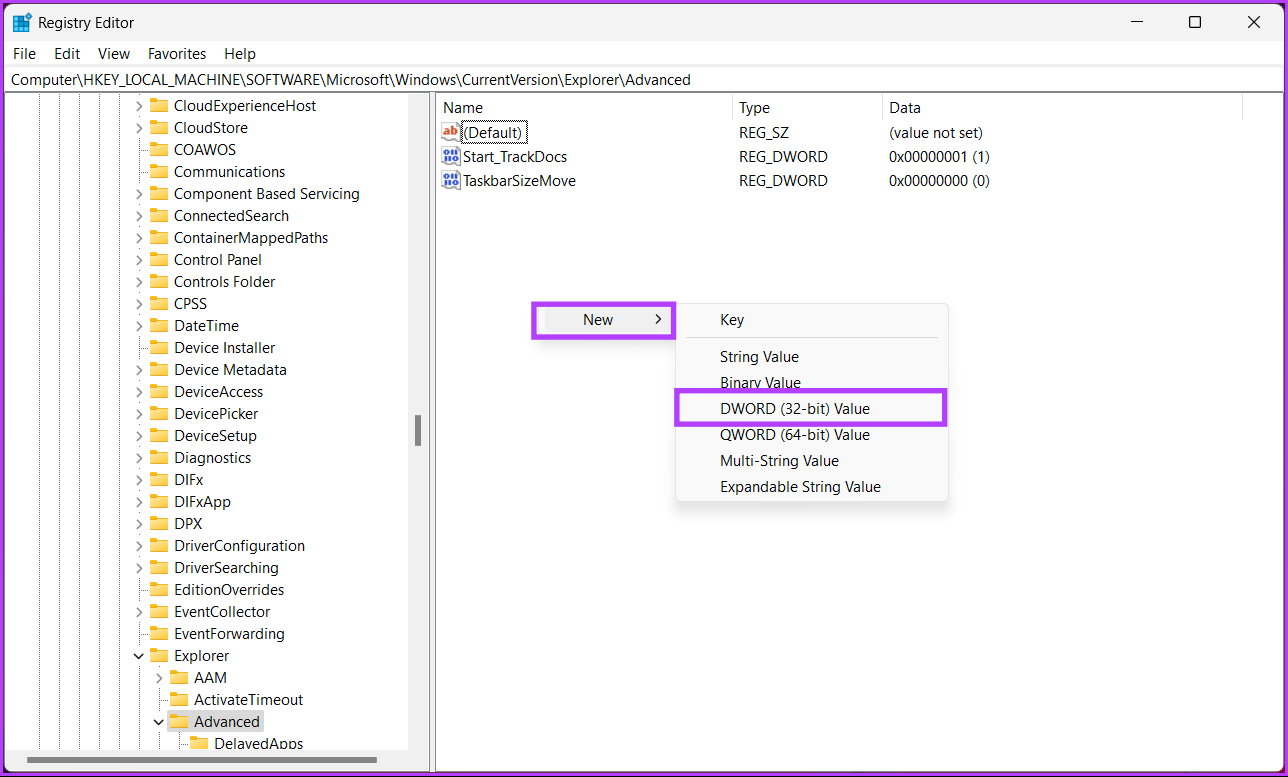Screen dimensions: 1288x777
Task: Select the Start_TrackDocs value name
Action: 515,156
